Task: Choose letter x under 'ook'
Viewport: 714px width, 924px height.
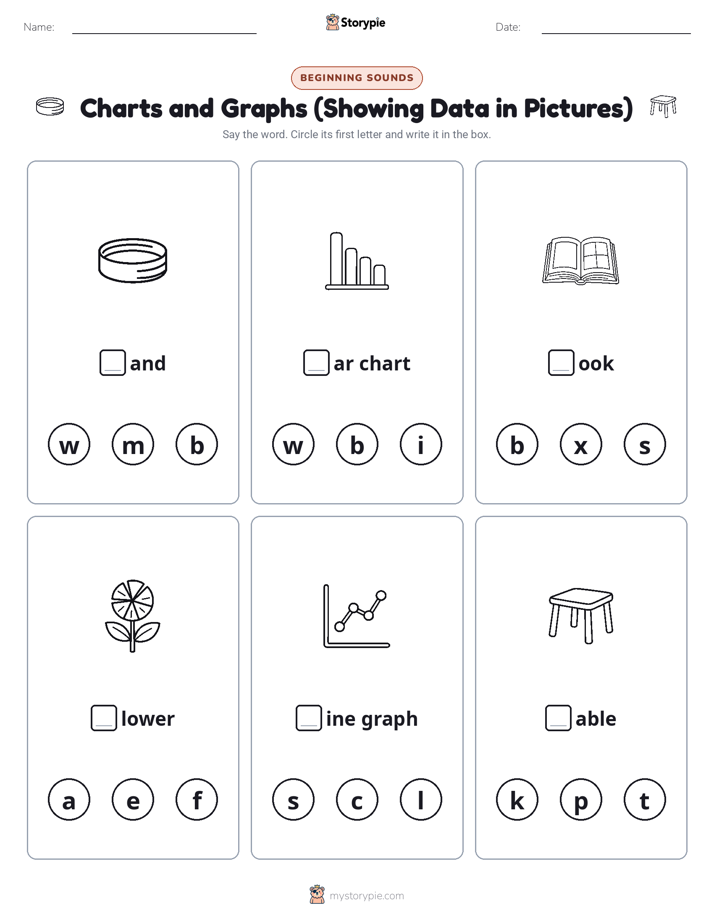Action: pyautogui.click(x=581, y=444)
